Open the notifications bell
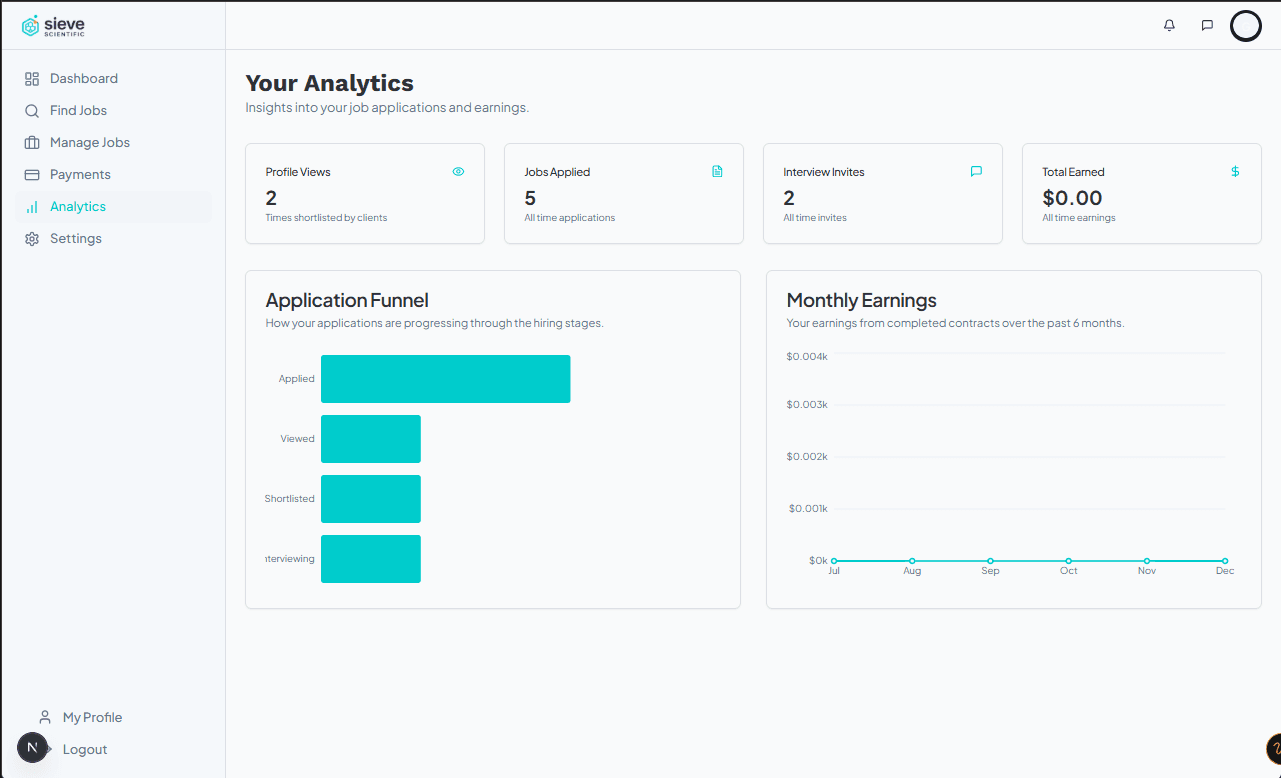Viewport: 1281px width, 778px height. point(1168,25)
